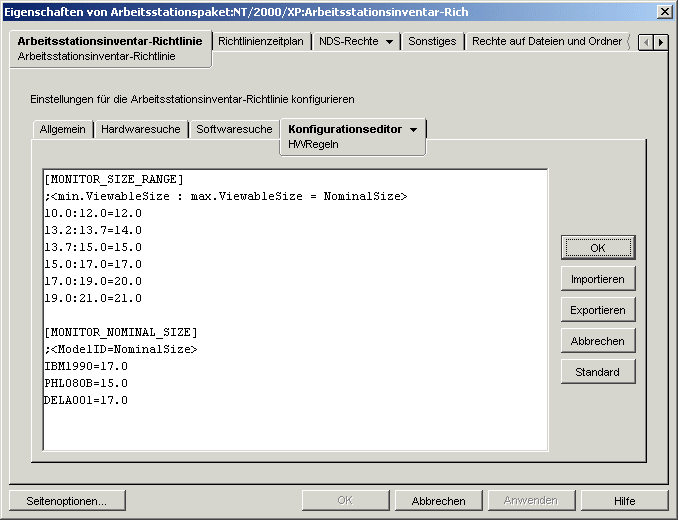
Task: Select the Softwaresuche sub-tab
Action: (234, 129)
